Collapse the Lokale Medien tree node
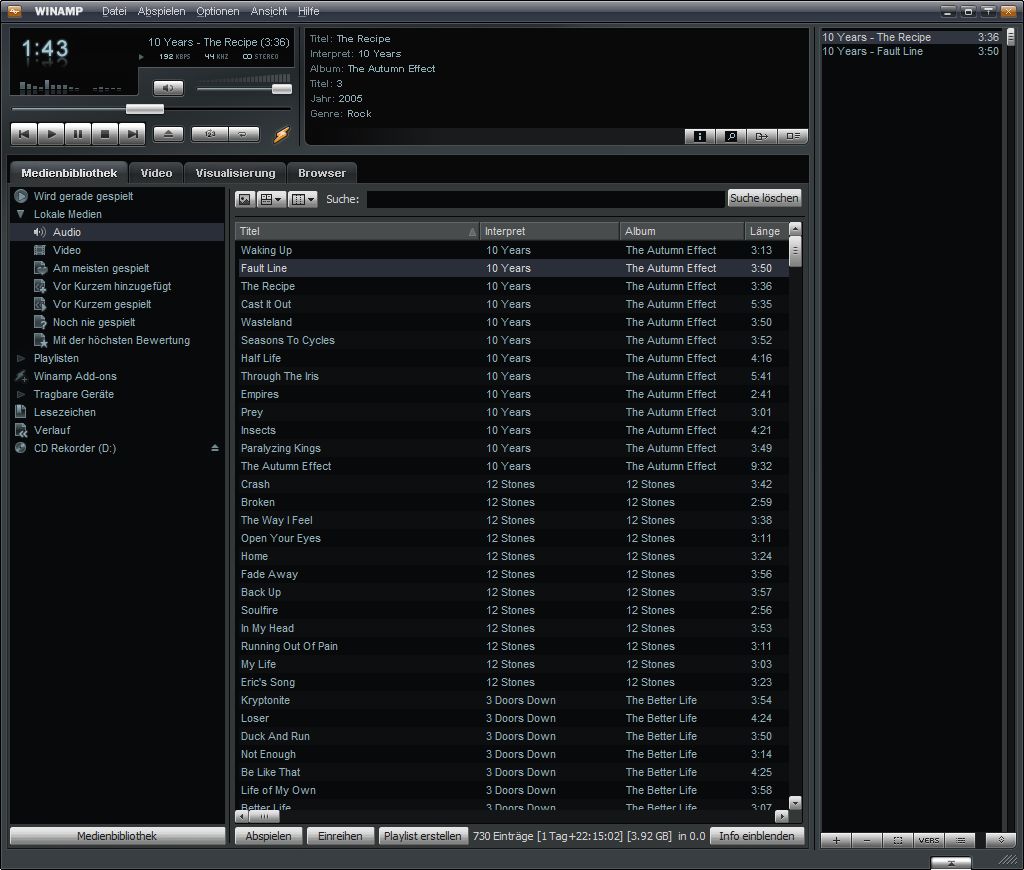 pos(21,214)
